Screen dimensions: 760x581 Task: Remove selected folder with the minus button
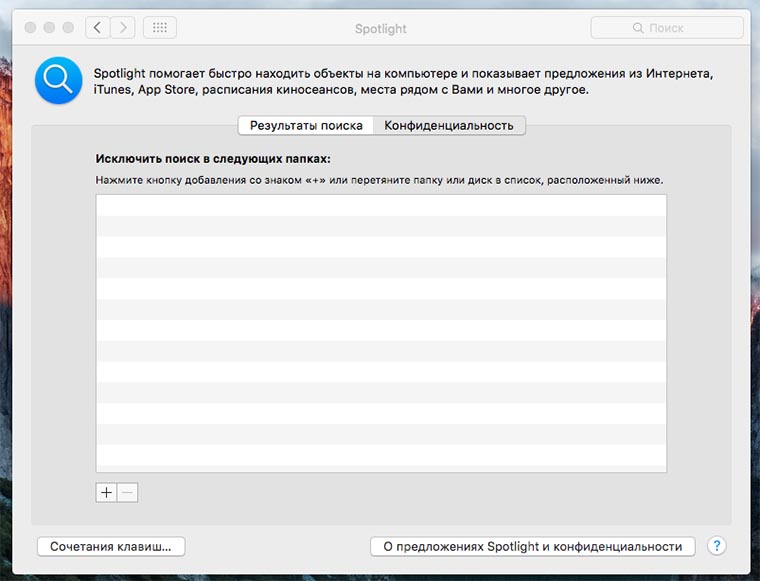127,492
